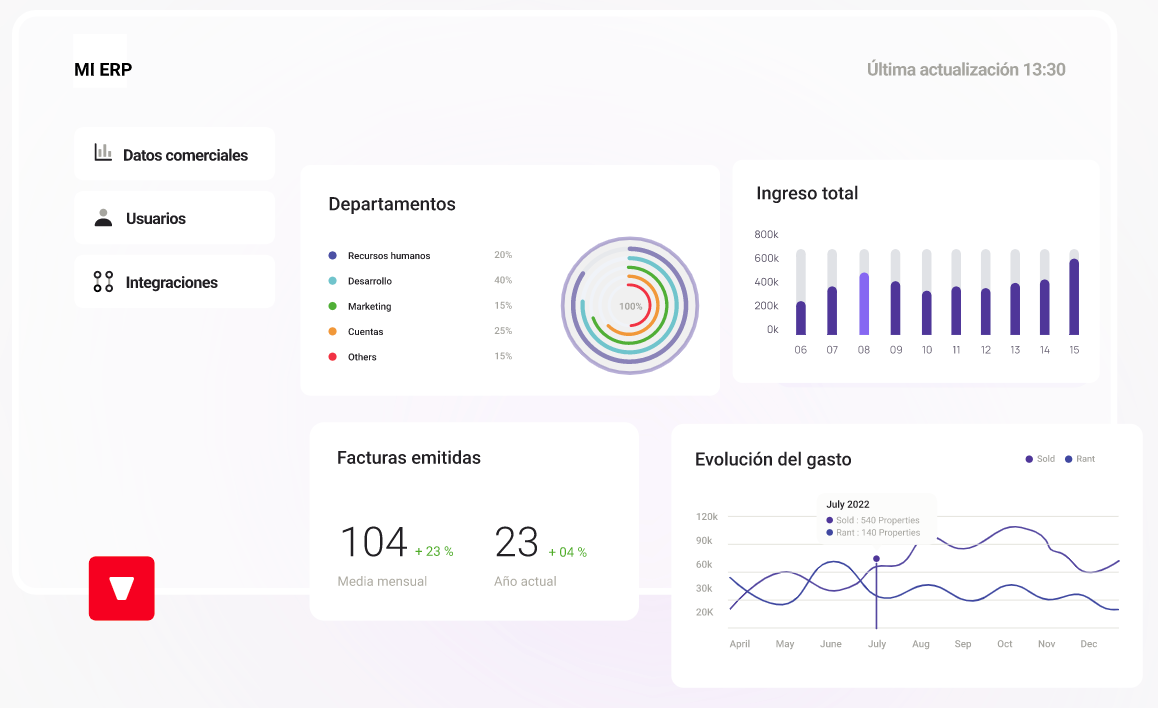Click the July 2022 tooltip heading
1158x708 pixels.
848,504
